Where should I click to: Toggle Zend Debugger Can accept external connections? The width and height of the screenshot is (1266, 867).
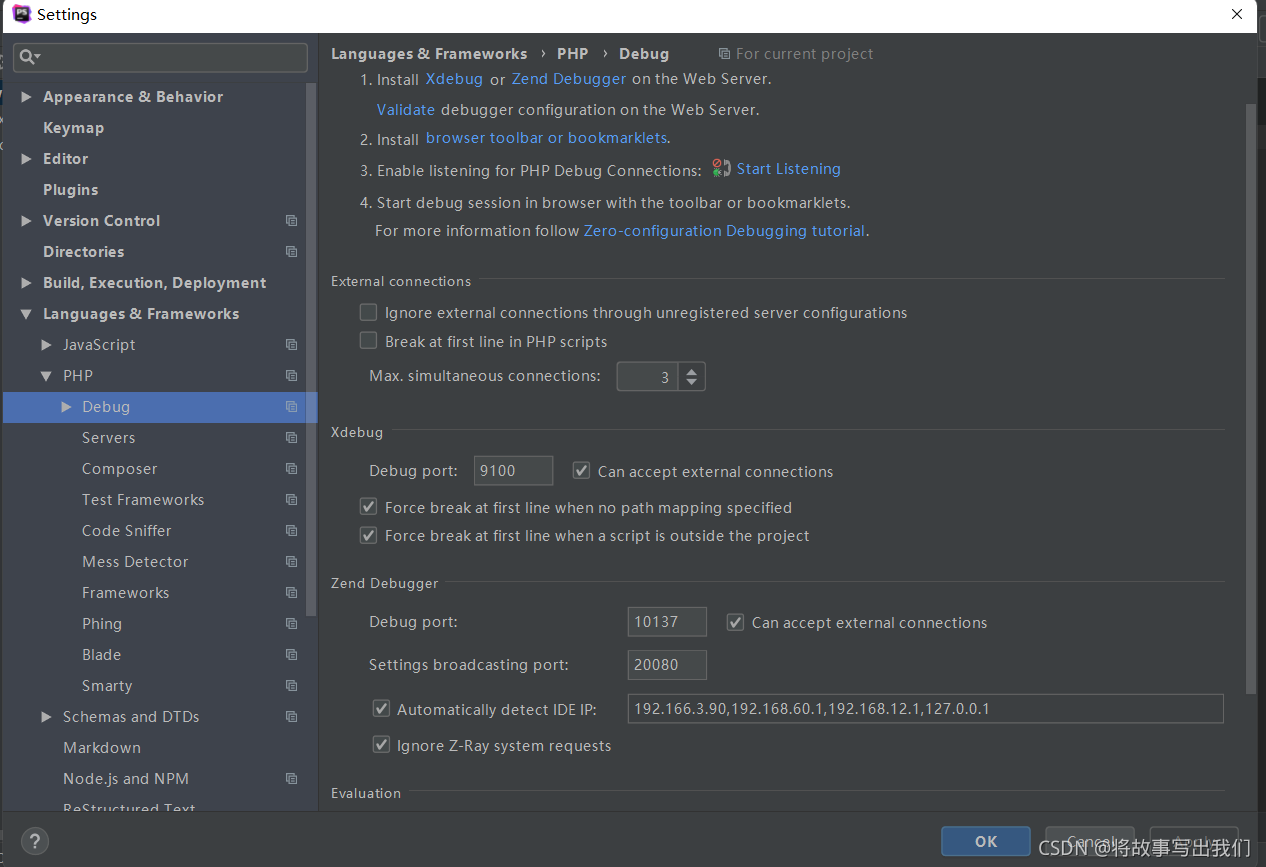735,622
